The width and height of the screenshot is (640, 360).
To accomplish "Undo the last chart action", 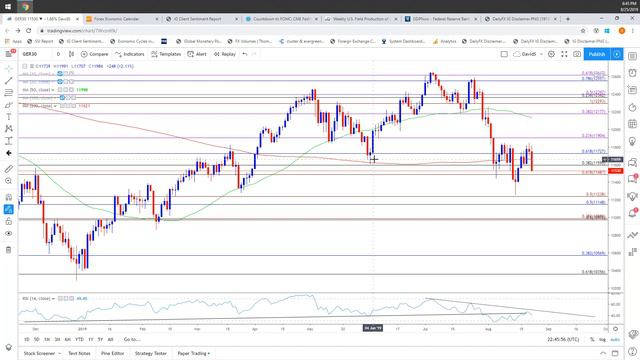I will 245,54.
